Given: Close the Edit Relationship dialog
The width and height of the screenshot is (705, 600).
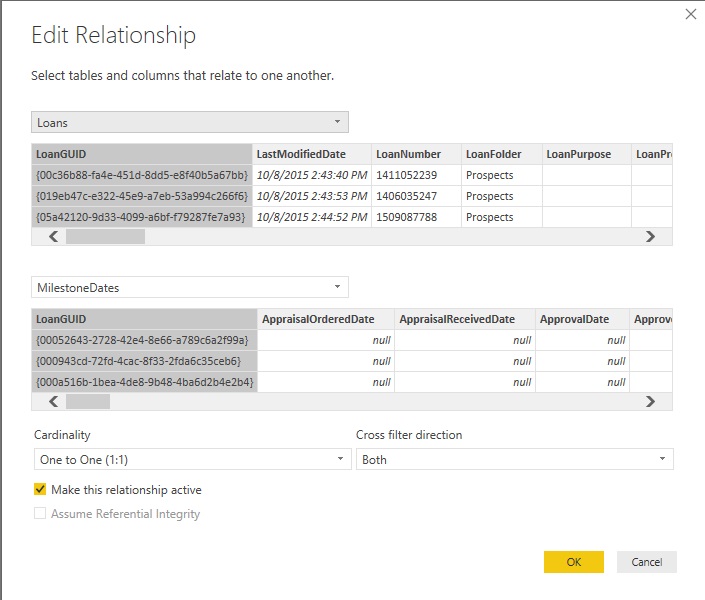Looking at the screenshot, I should pyautogui.click(x=691, y=14).
